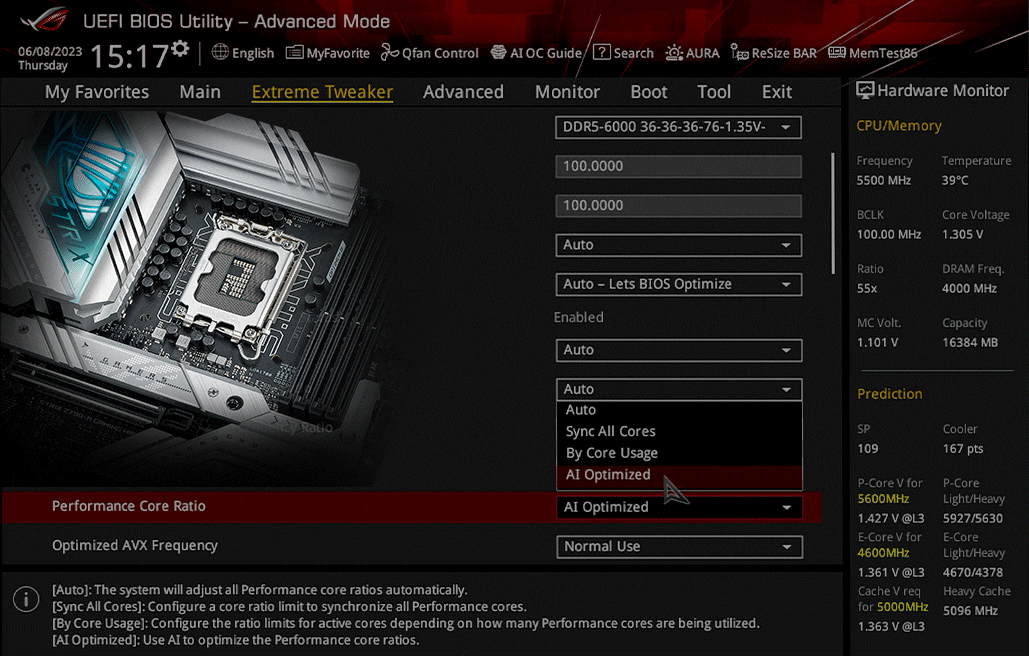Open the 'Auto – Lets BIOS Optimize' dropdown
This screenshot has height=656, width=1029.
[679, 285]
